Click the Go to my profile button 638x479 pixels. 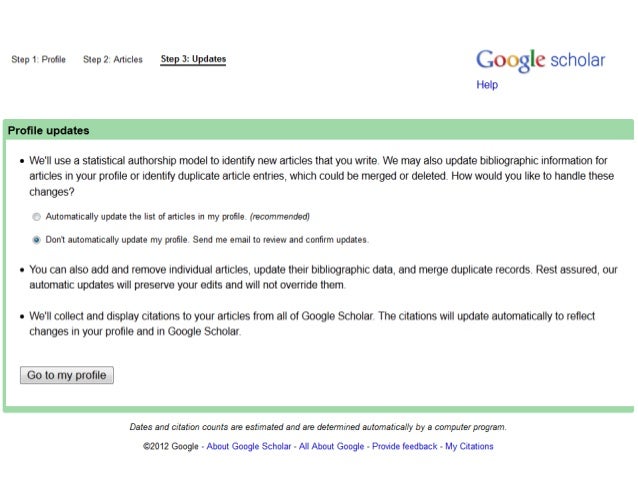[x=67, y=375]
